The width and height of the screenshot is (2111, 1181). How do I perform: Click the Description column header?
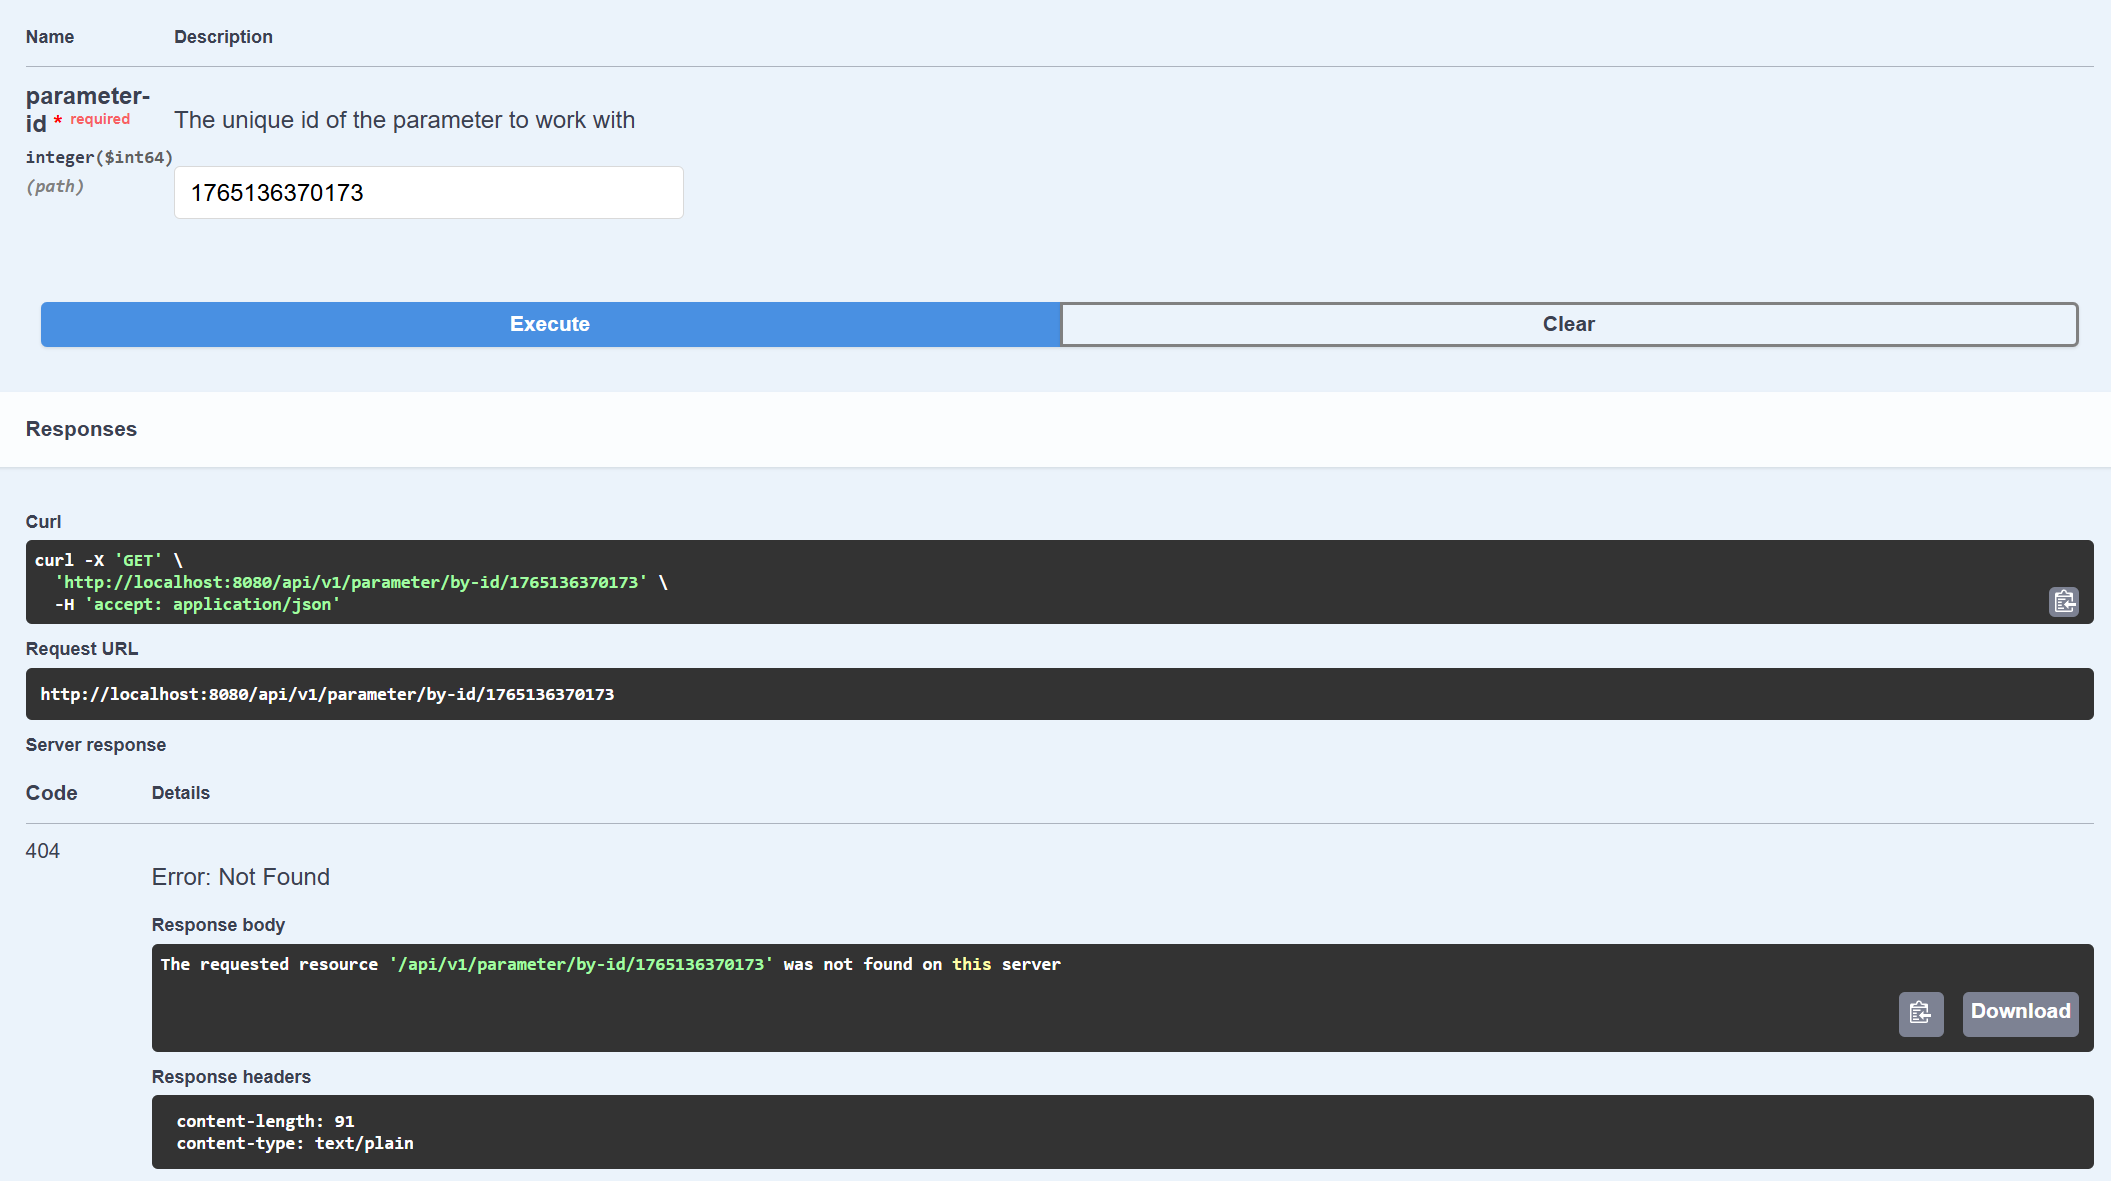223,37
